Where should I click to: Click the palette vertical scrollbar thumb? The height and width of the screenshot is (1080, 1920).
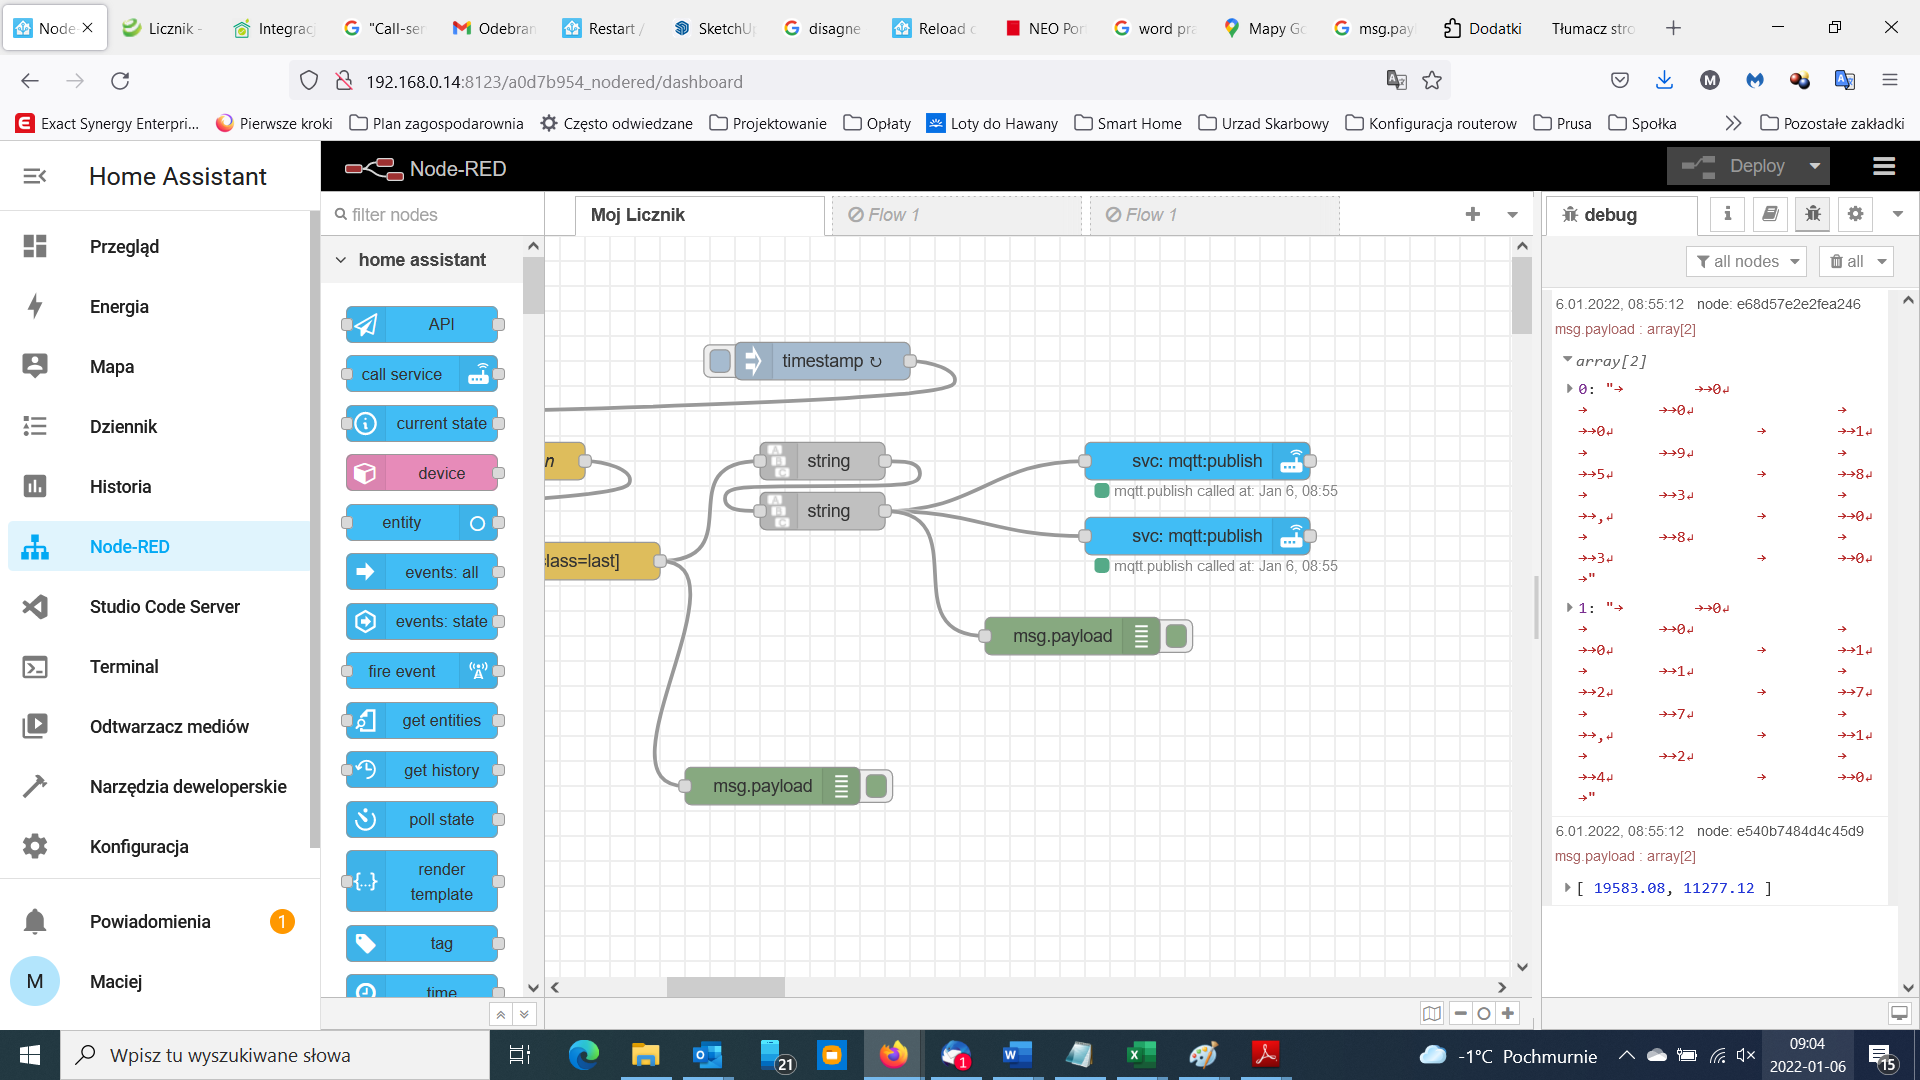click(533, 286)
